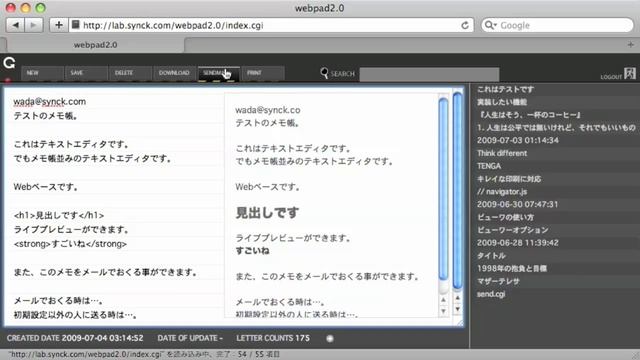Click the <strong>すごいね</strong> line in the editor
This screenshot has width=640, height=360.
point(70,244)
